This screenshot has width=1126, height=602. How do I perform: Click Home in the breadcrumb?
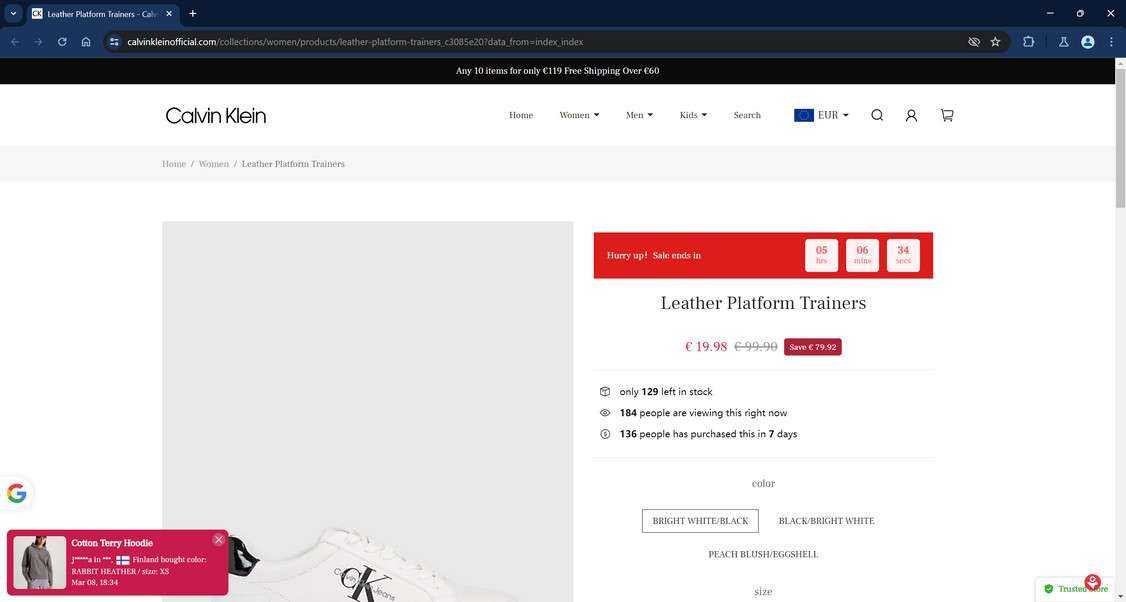pyautogui.click(x=174, y=164)
